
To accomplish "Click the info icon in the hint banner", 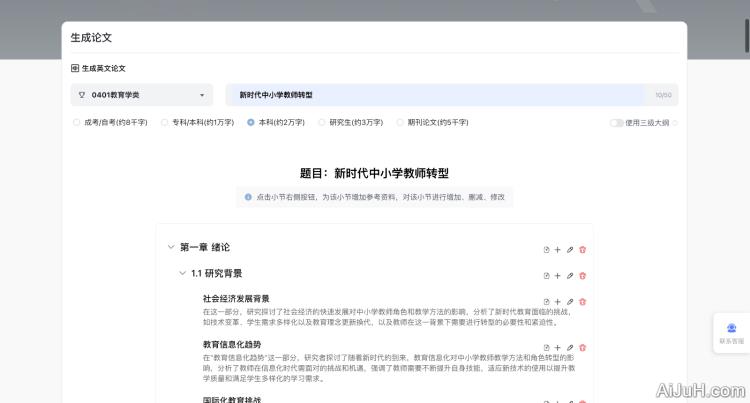I will 248,197.
